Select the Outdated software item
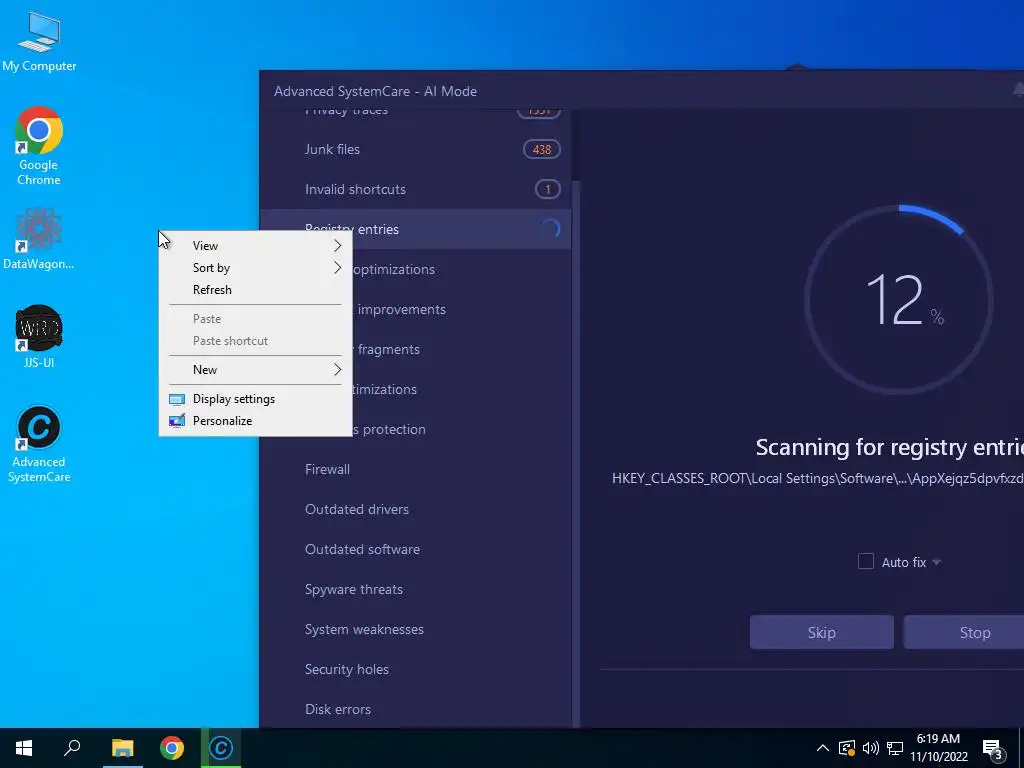 pos(415,549)
